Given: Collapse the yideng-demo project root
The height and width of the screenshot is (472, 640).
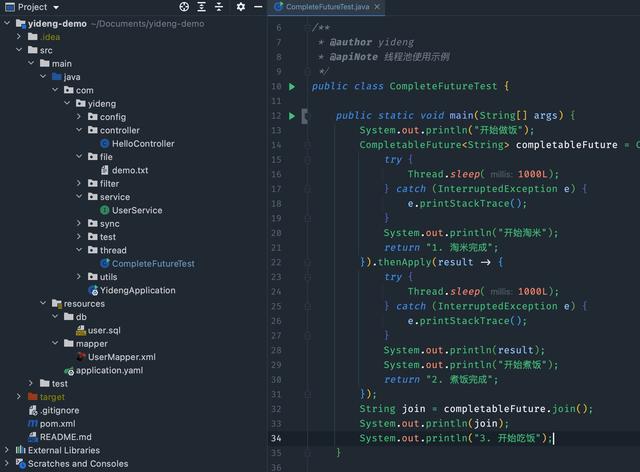Looking at the screenshot, I should click(x=7, y=23).
